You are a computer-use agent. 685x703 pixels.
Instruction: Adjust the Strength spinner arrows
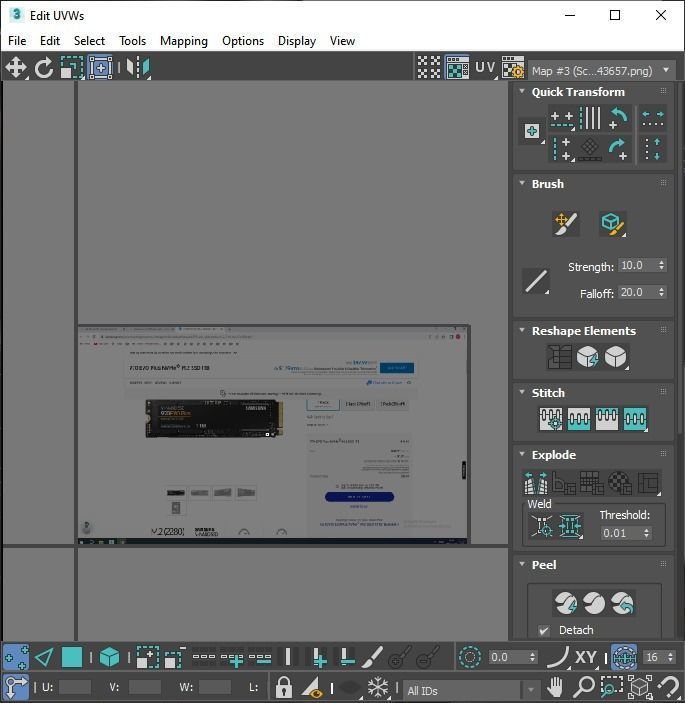662,265
